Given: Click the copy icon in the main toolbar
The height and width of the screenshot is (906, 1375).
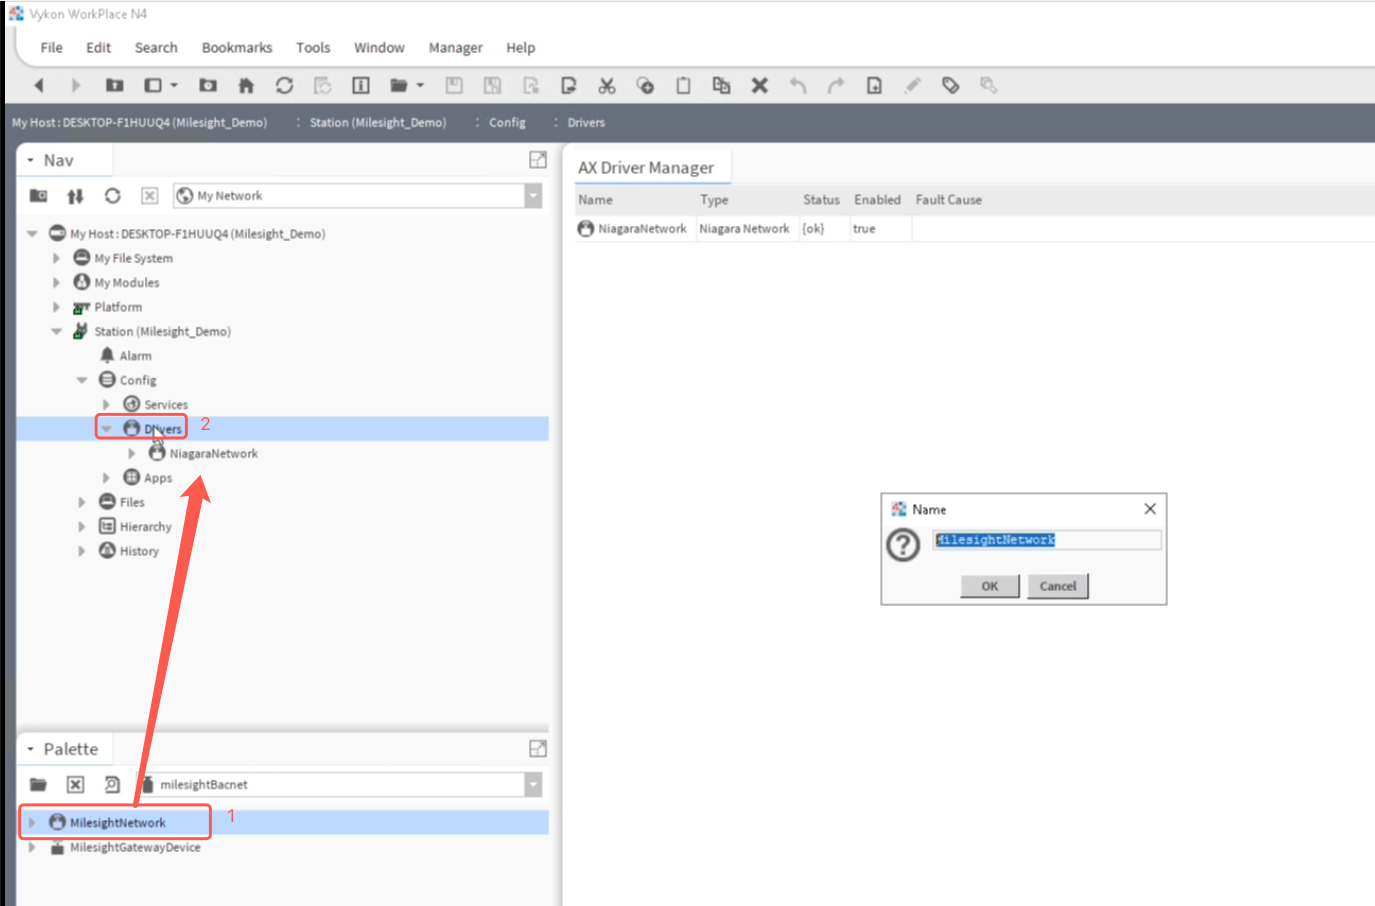Looking at the screenshot, I should 645,86.
